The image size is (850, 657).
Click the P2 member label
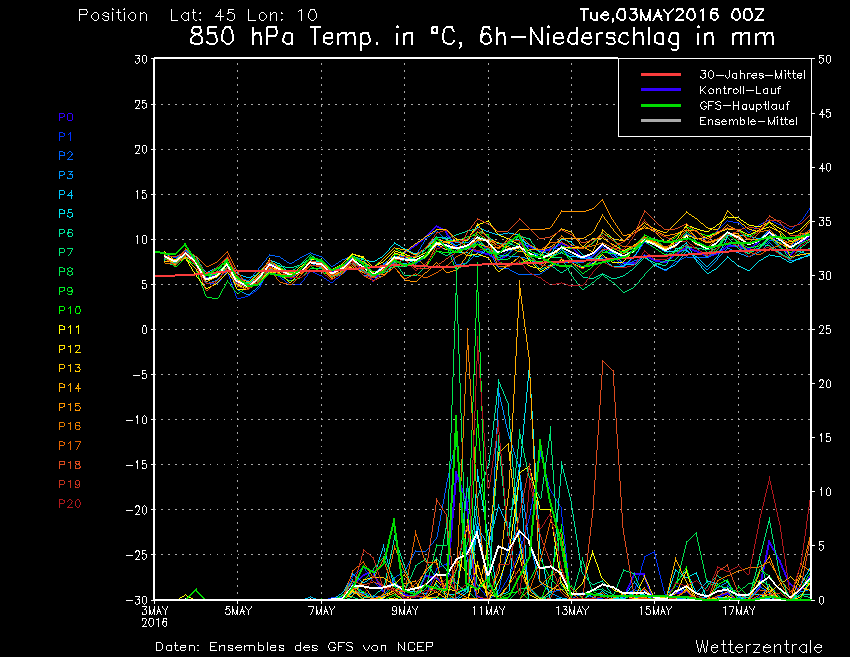(66, 156)
